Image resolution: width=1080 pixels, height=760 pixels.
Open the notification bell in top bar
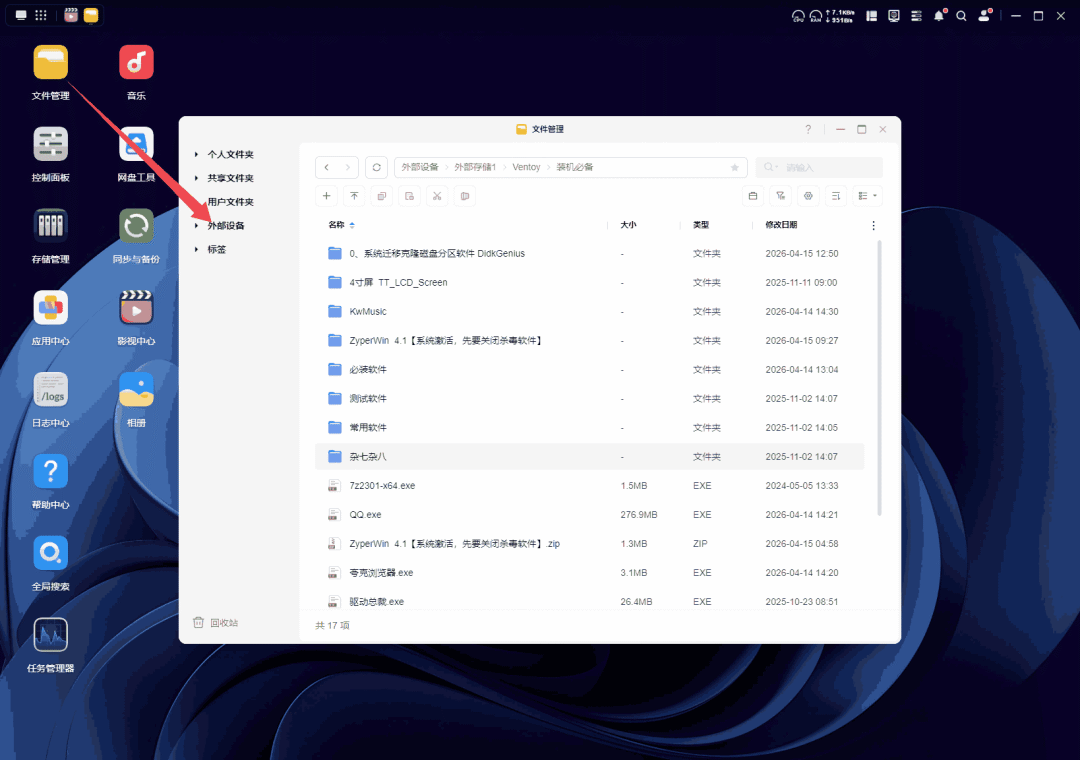point(939,15)
